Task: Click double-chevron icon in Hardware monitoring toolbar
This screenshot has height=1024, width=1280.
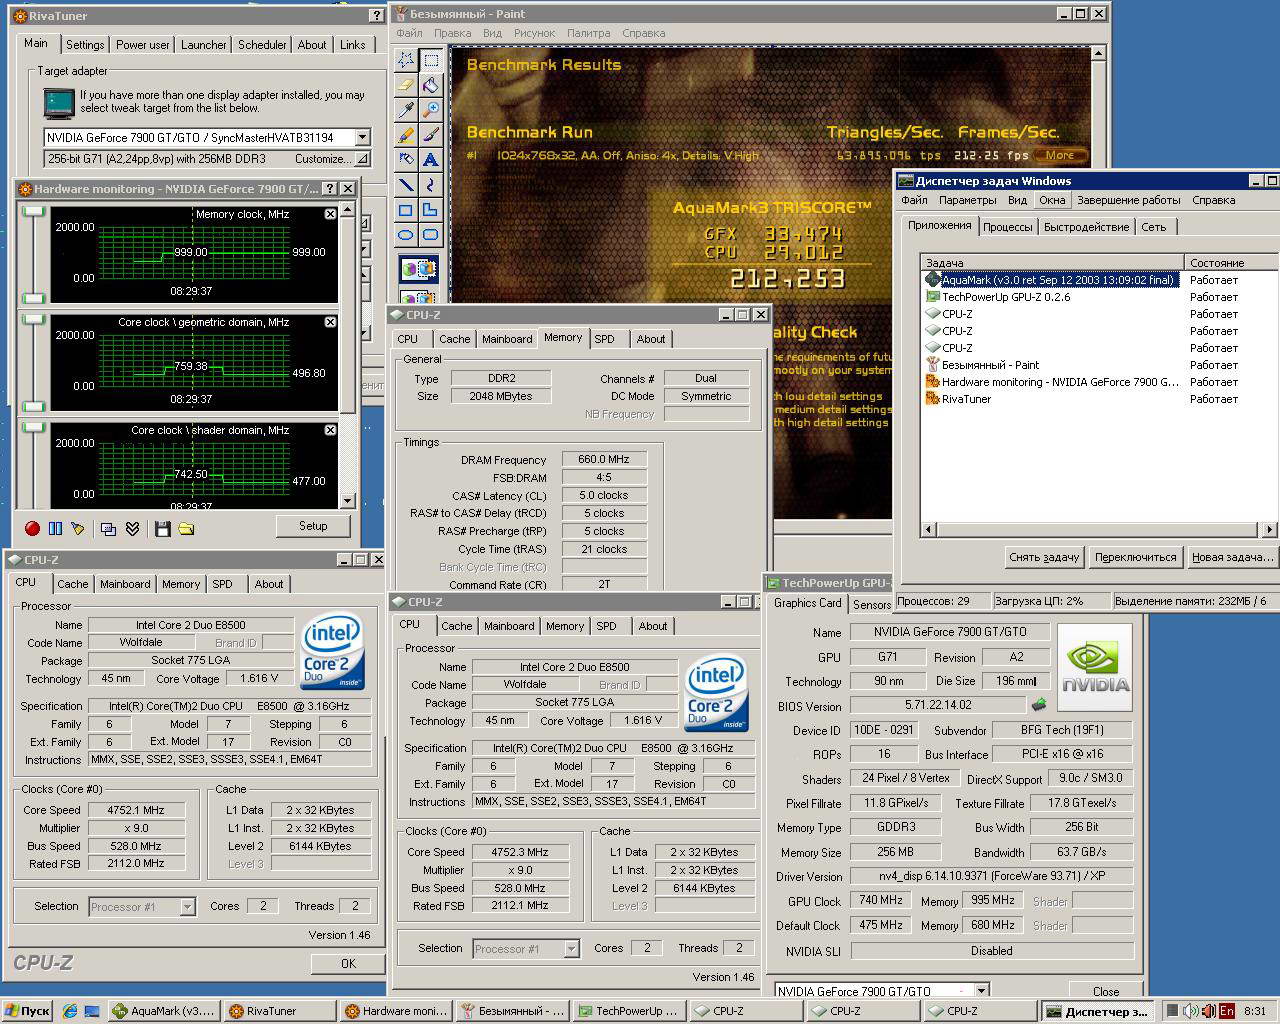Action: click(132, 528)
